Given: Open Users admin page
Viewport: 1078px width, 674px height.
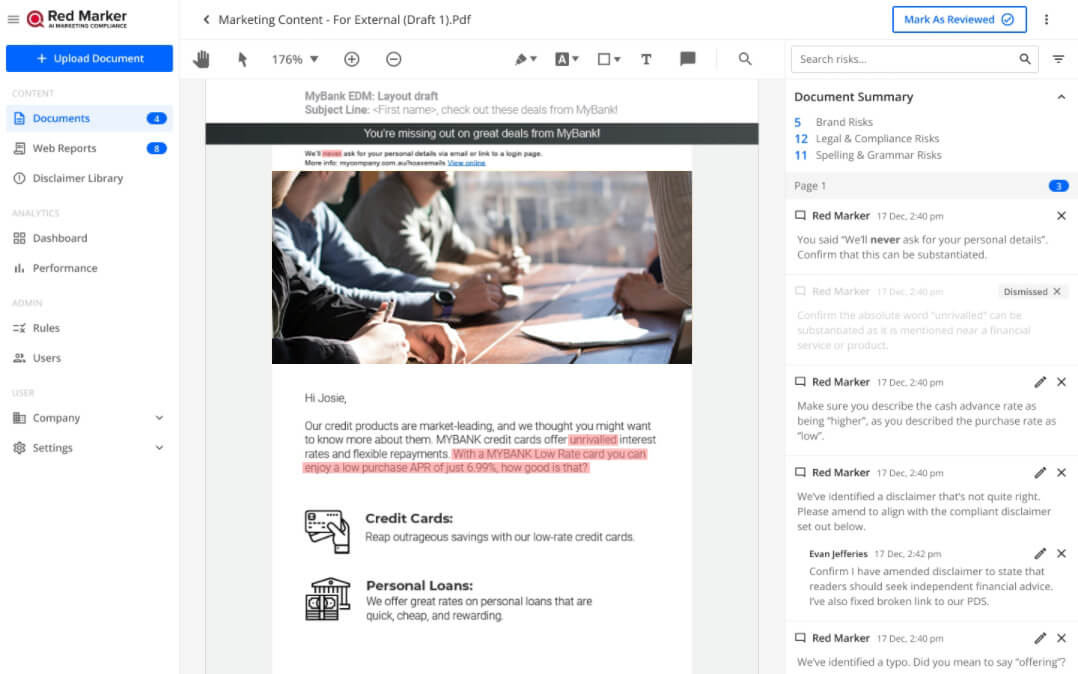Looking at the screenshot, I should click(46, 358).
